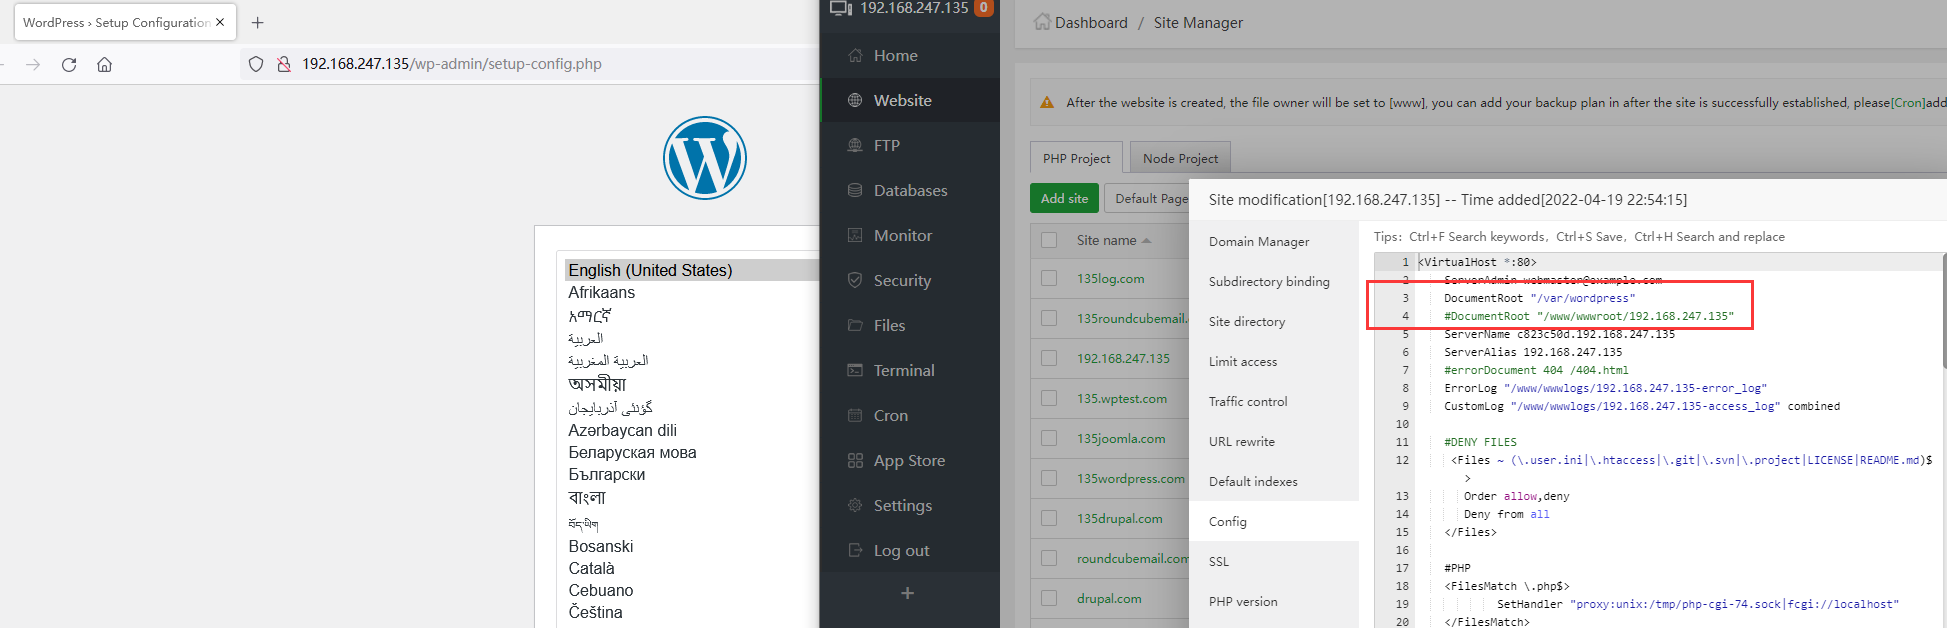Select SSL in site modification menu
1947x628 pixels.
click(x=1274, y=561)
